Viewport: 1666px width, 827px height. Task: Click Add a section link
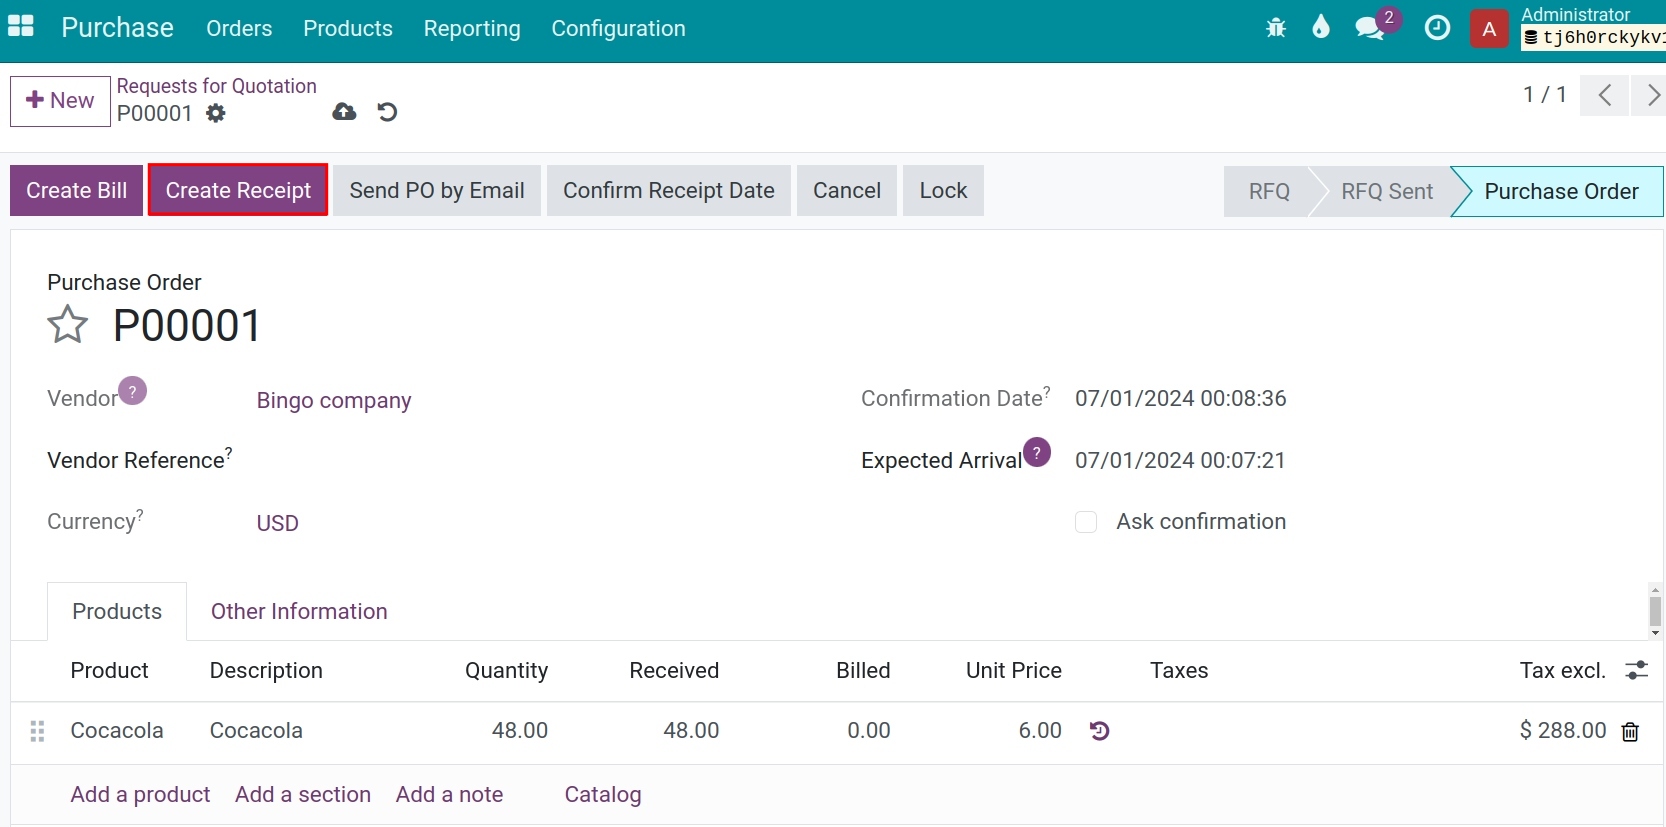[x=303, y=794]
